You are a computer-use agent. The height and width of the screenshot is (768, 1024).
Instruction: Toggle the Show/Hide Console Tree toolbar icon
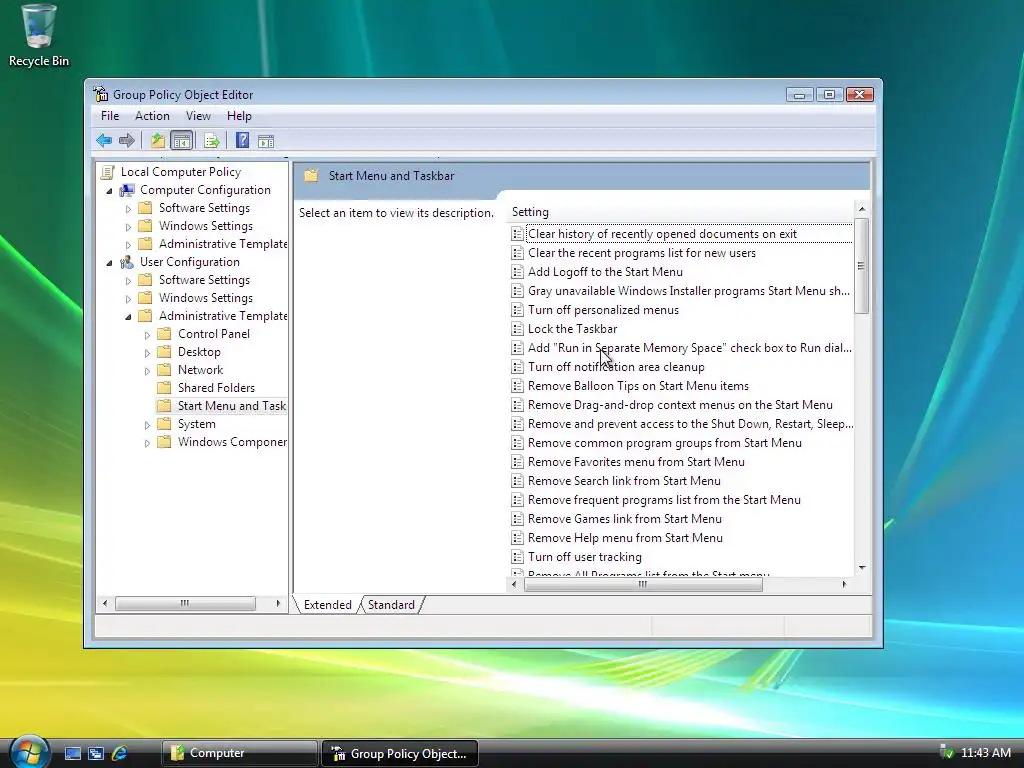pyautogui.click(x=182, y=140)
